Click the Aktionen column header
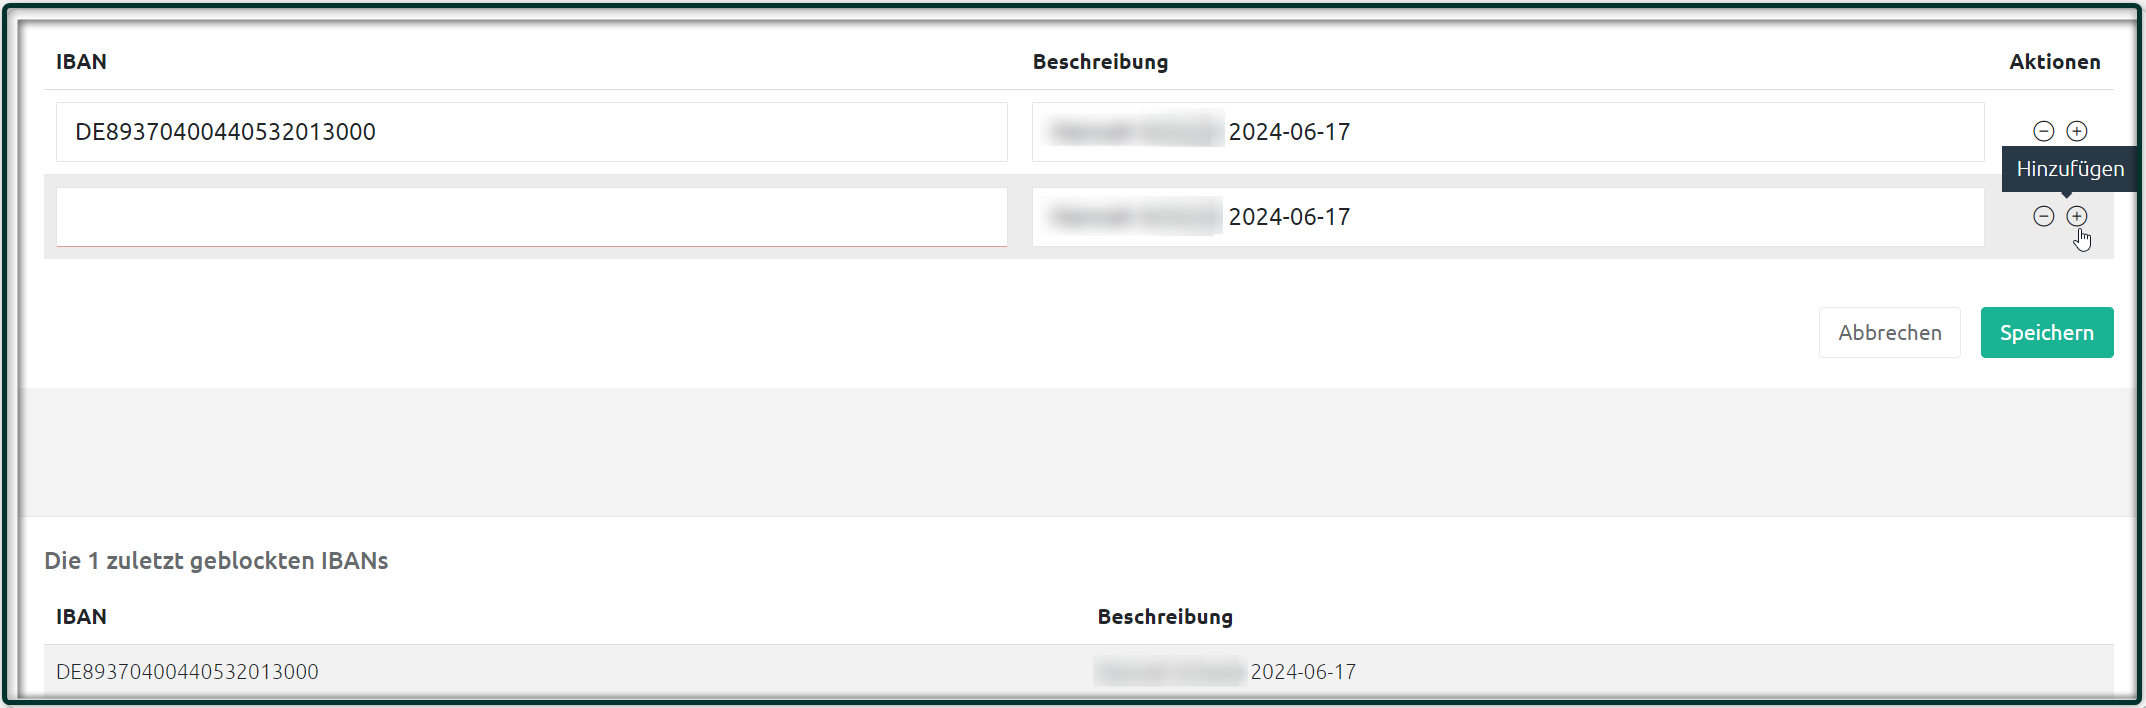The image size is (2146, 708). click(x=2055, y=62)
